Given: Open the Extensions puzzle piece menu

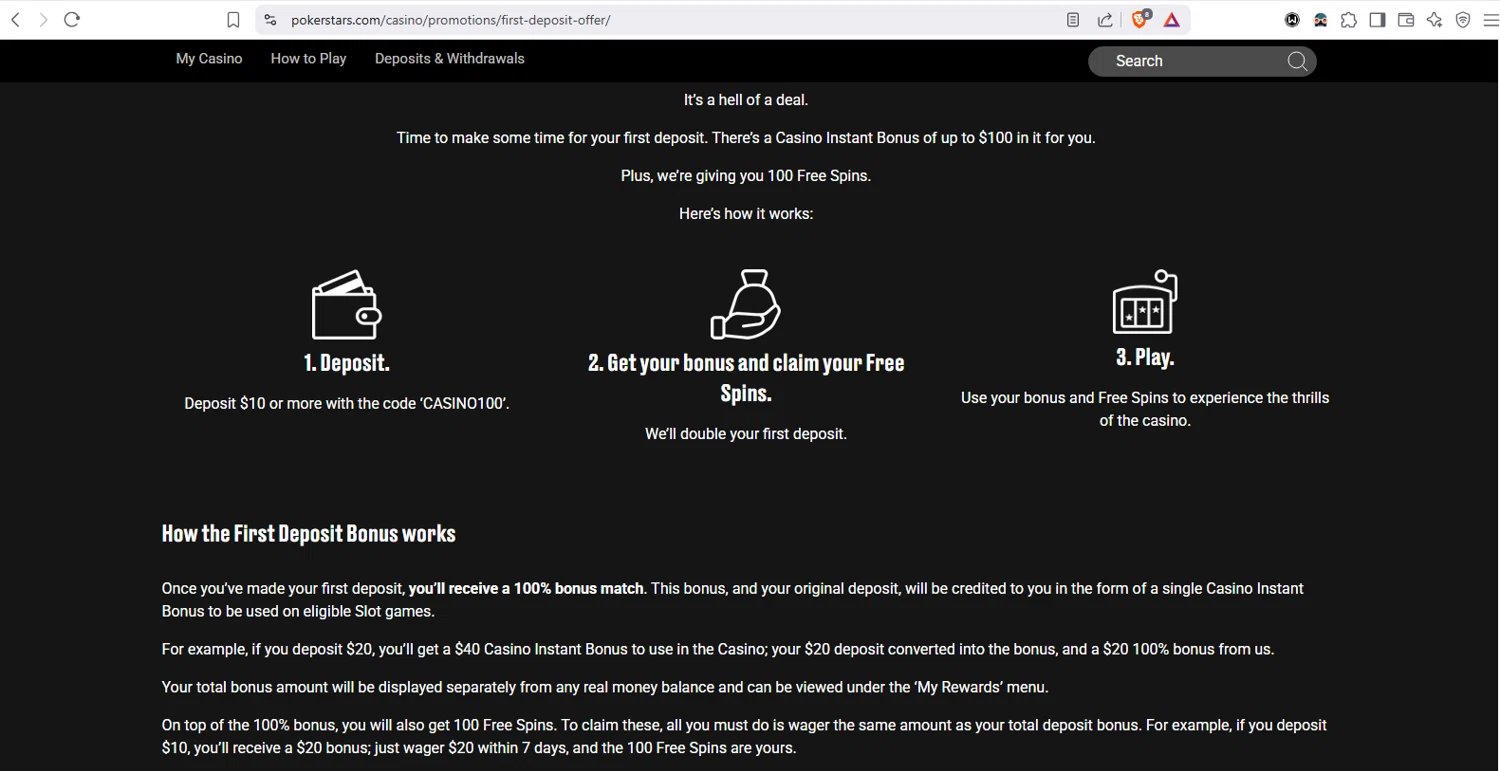Looking at the screenshot, I should click(1349, 20).
